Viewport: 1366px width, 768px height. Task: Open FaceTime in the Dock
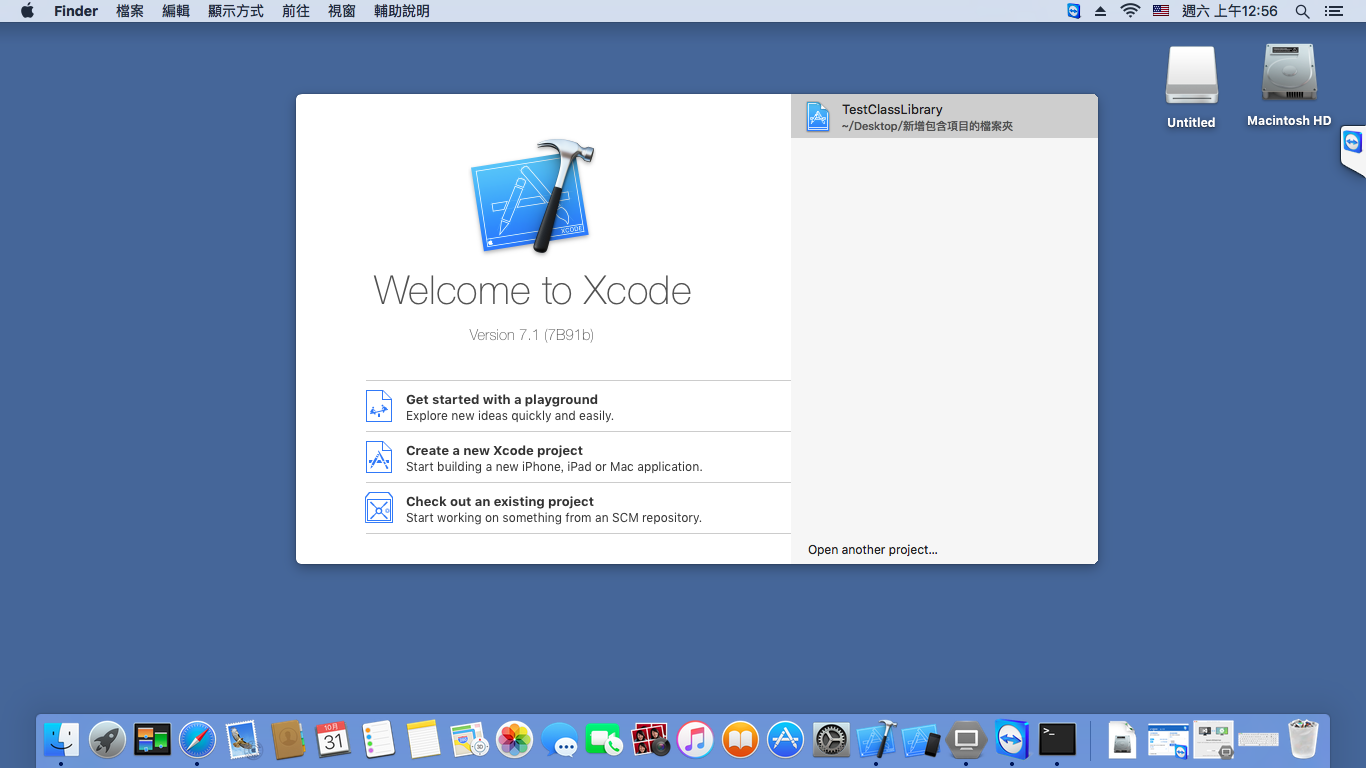(x=605, y=740)
